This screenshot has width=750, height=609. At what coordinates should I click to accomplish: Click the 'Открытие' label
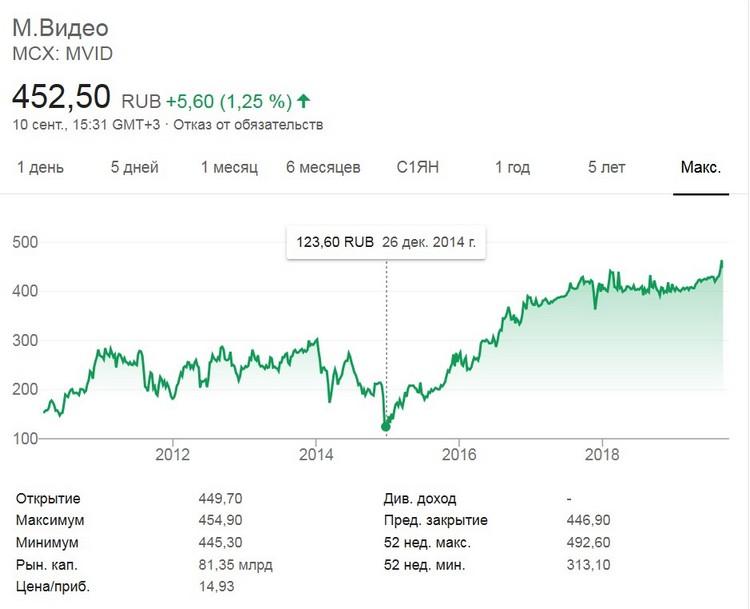[x=48, y=499]
